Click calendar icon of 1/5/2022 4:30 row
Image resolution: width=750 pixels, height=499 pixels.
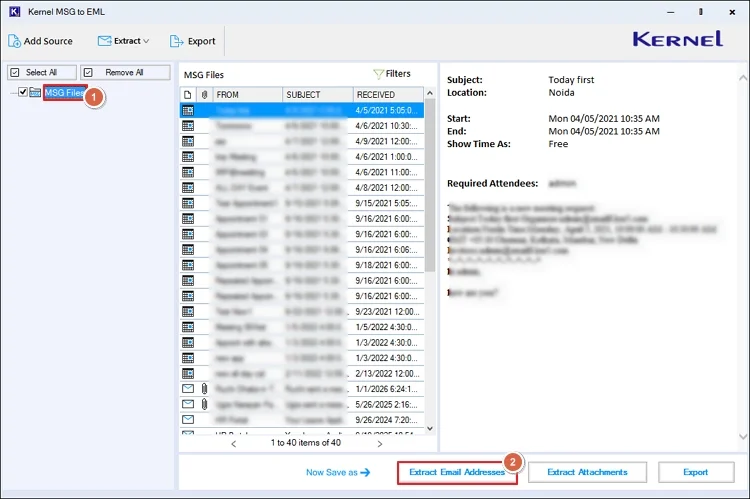188,327
